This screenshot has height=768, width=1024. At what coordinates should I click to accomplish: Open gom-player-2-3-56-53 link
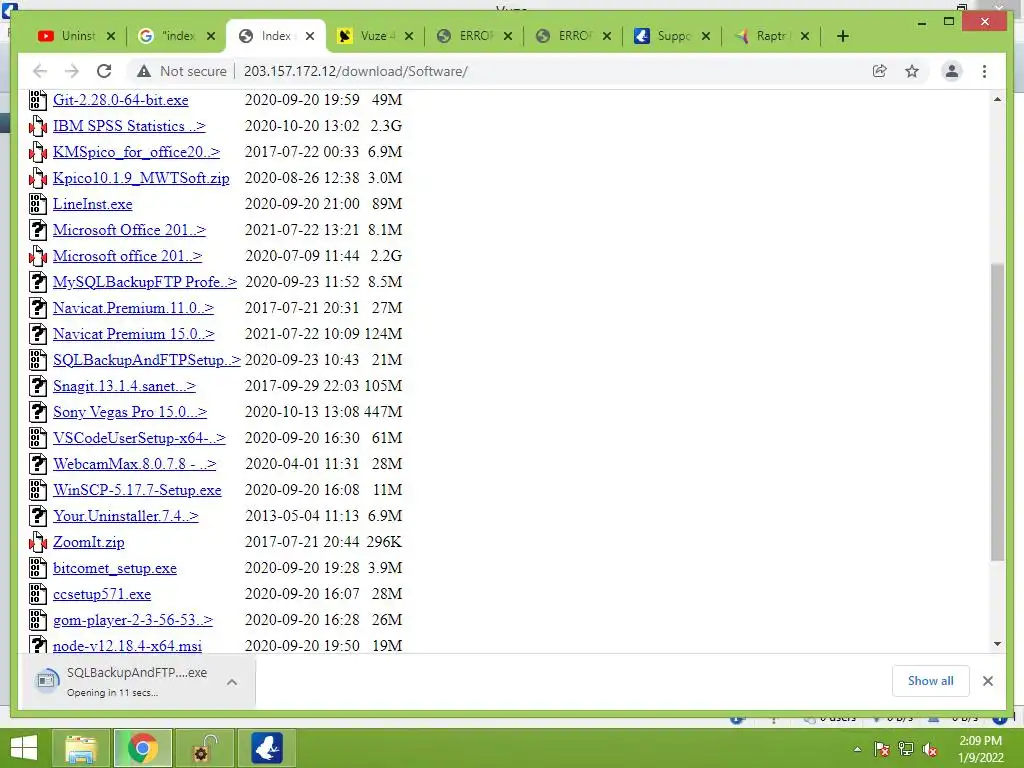(x=133, y=620)
